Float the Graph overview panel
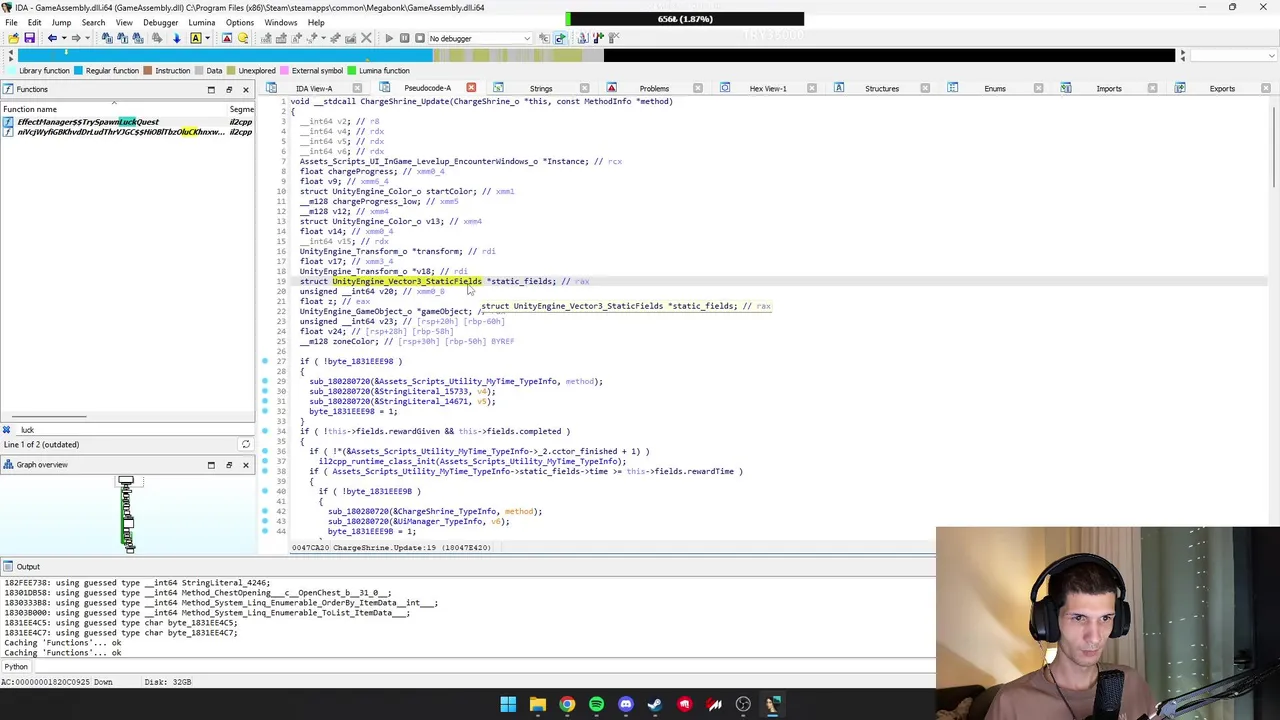1280x720 pixels. 228,464
